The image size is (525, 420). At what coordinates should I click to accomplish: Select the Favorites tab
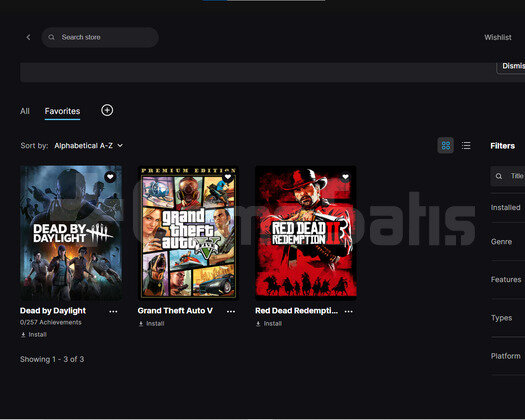[x=62, y=111]
